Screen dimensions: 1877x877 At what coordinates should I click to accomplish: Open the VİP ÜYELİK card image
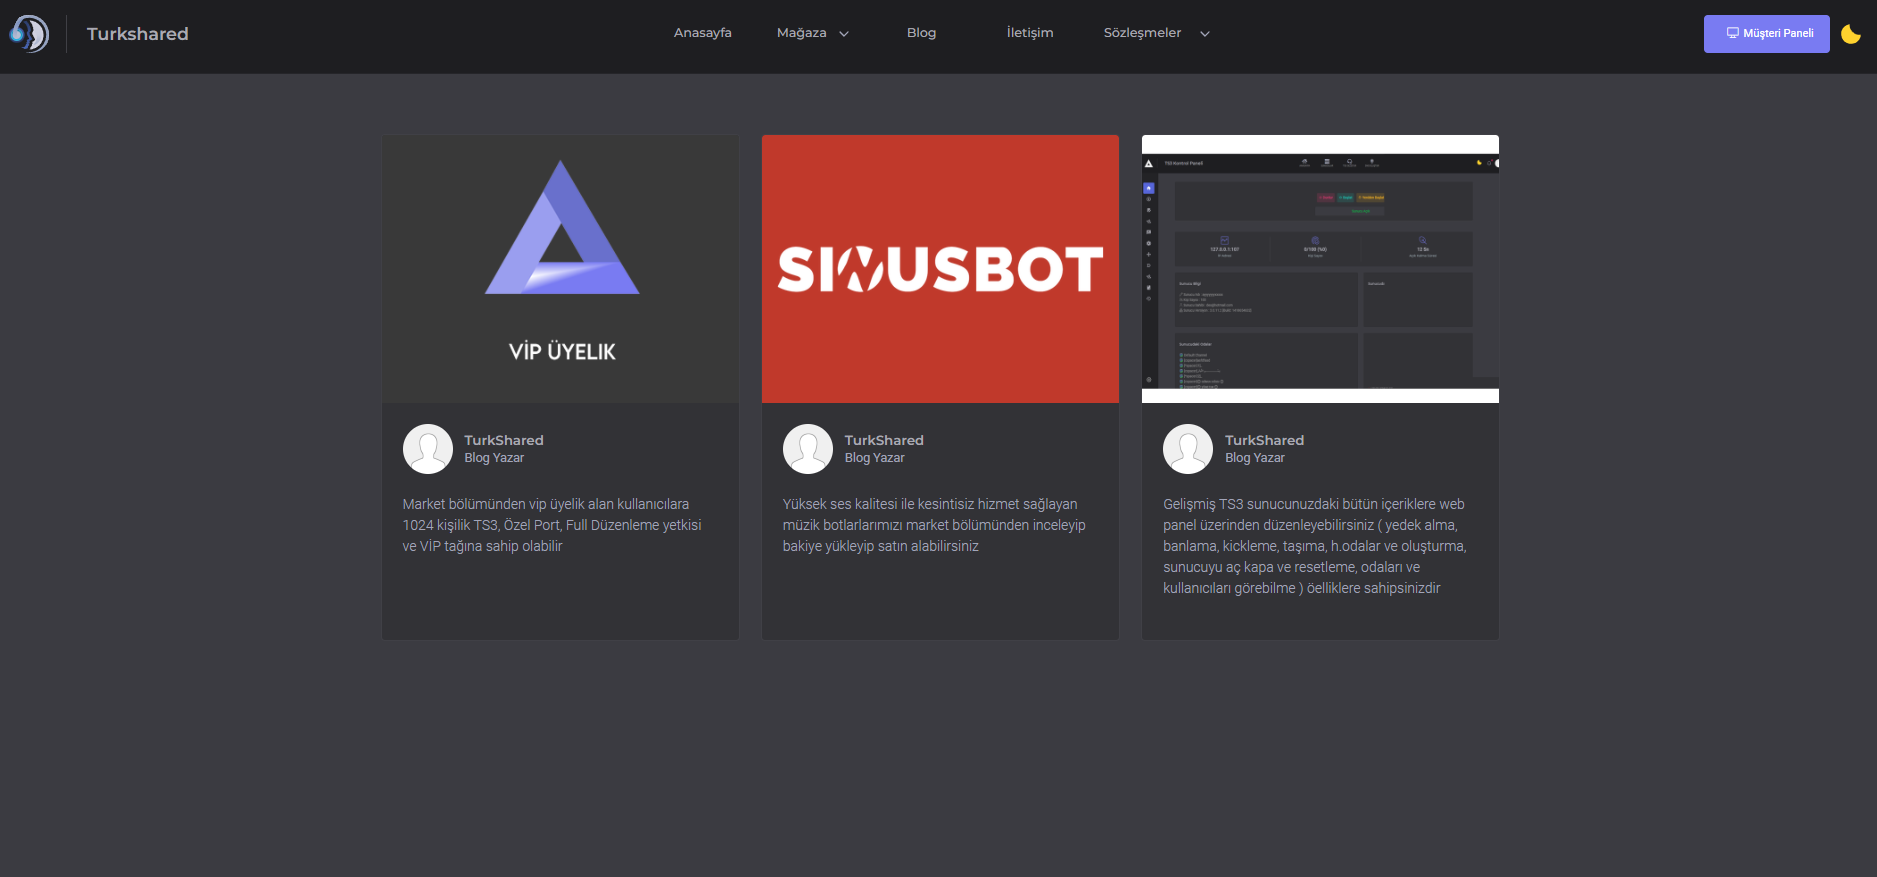560,269
